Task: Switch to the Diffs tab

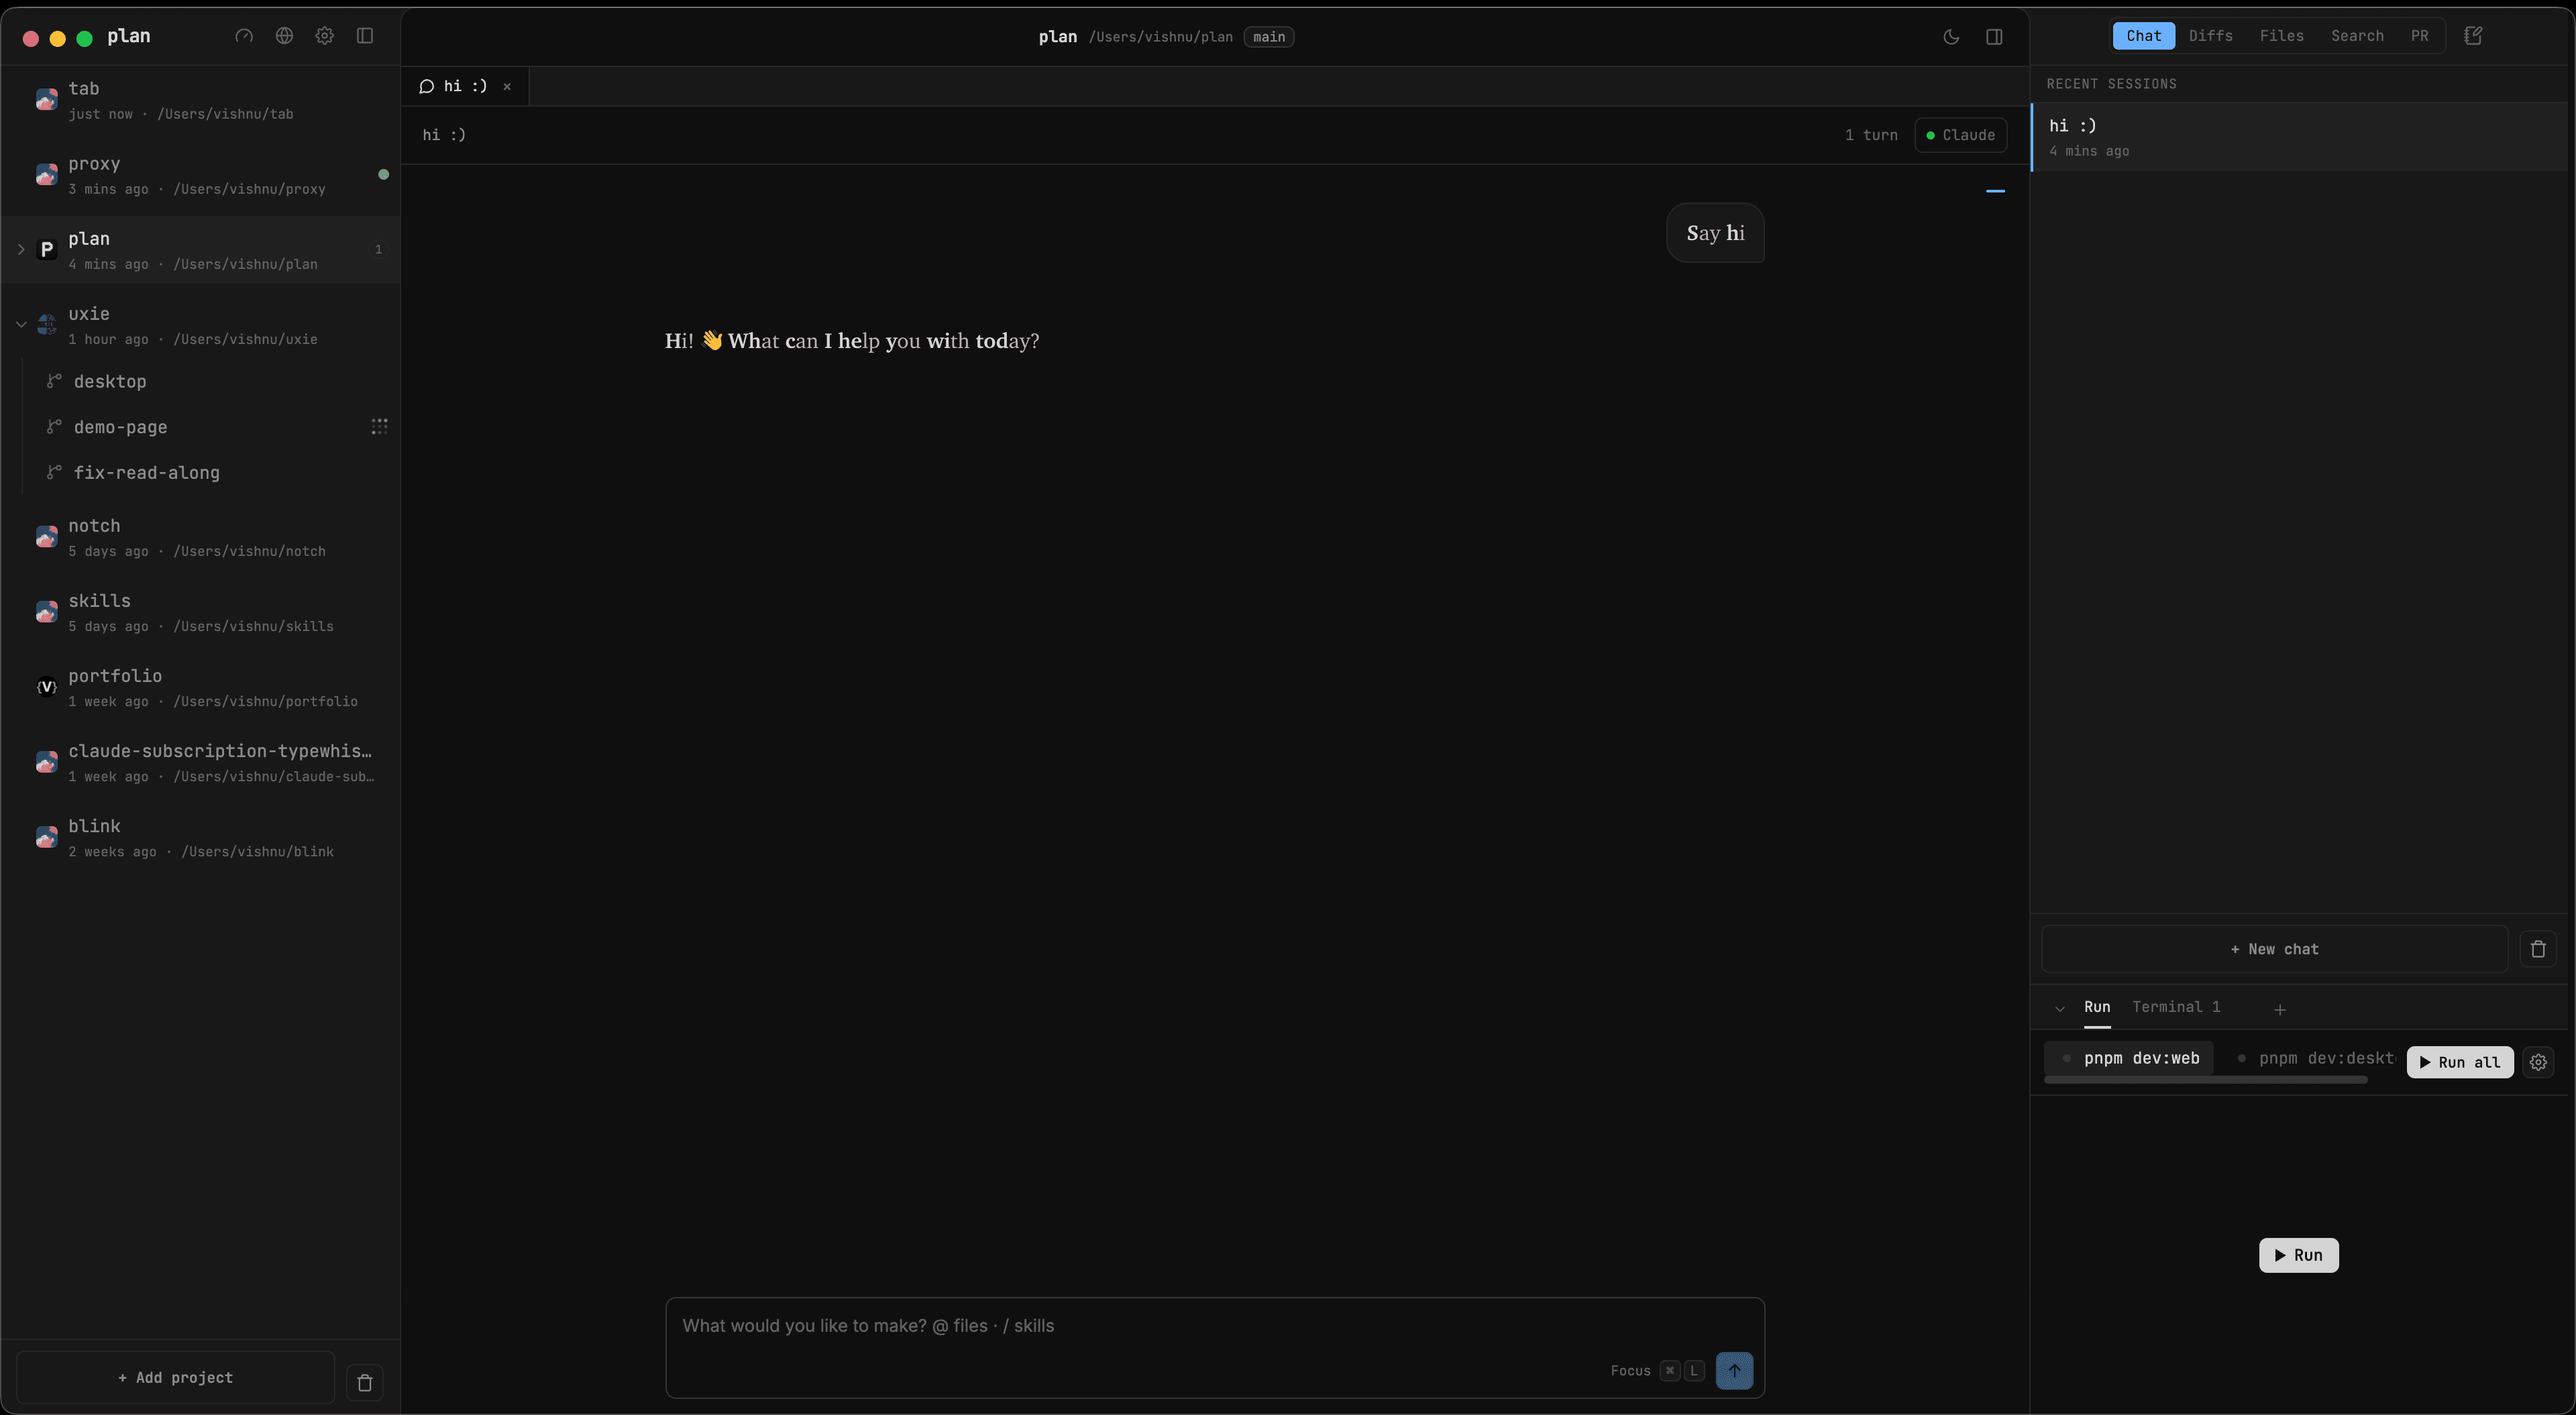Action: click(2210, 36)
